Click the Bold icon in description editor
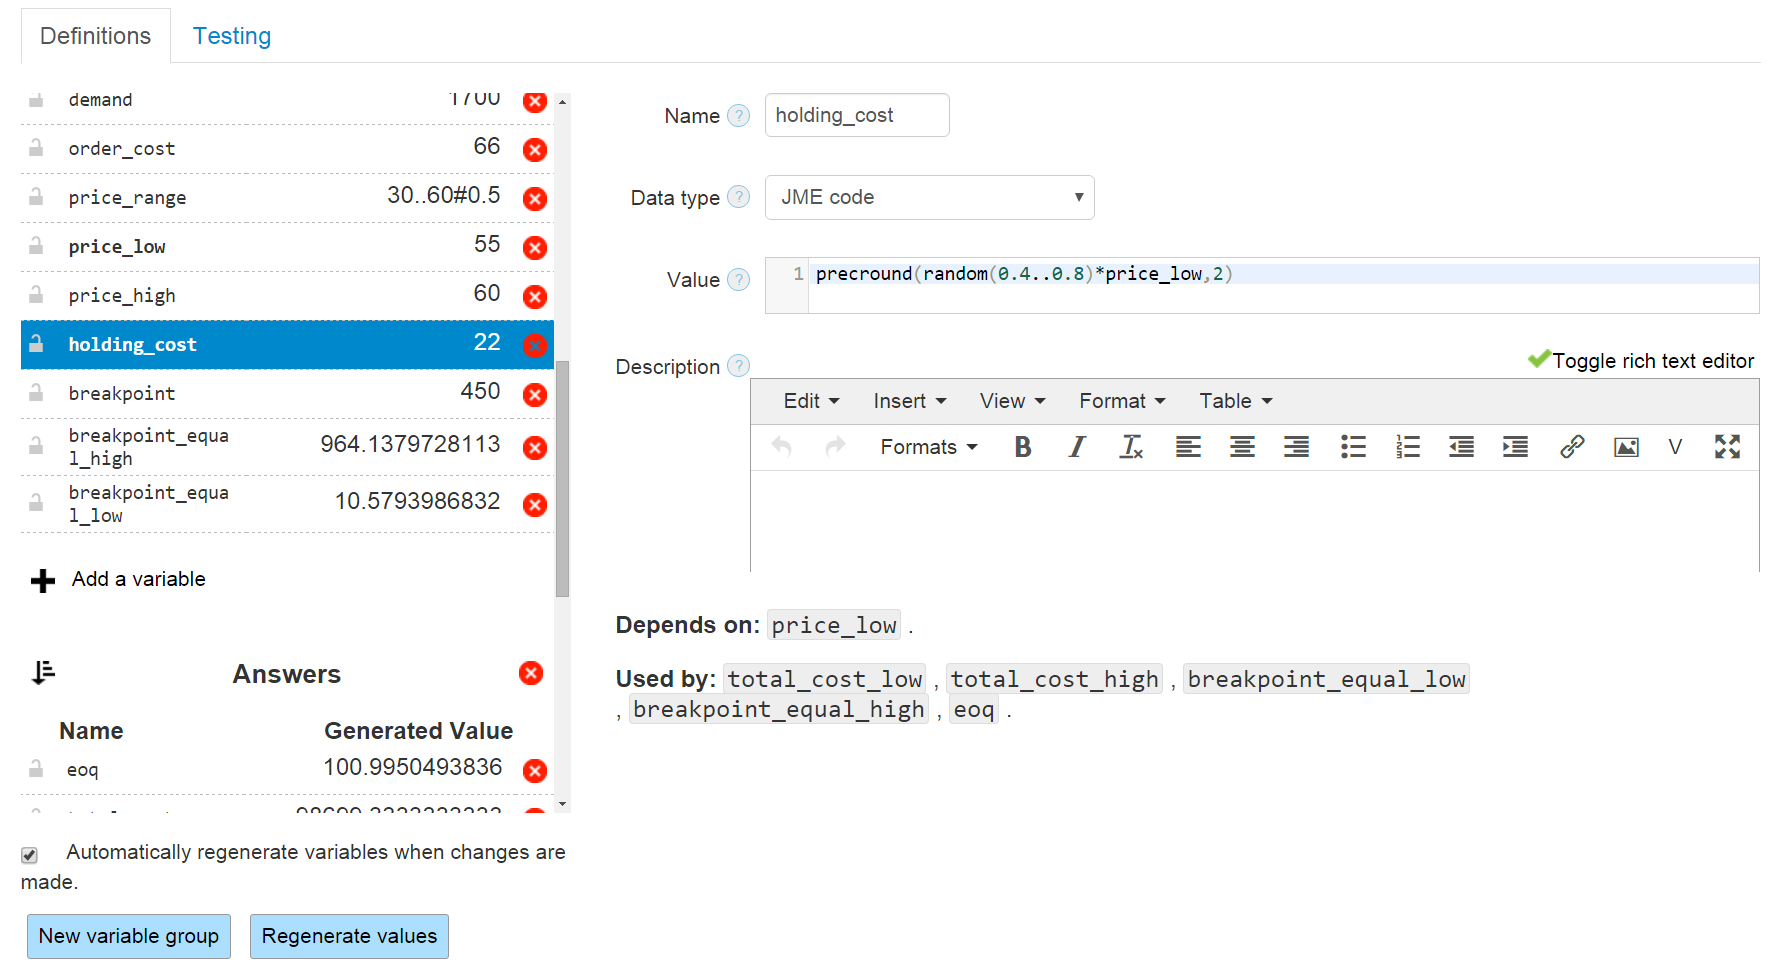The image size is (1778, 980). click(1022, 447)
